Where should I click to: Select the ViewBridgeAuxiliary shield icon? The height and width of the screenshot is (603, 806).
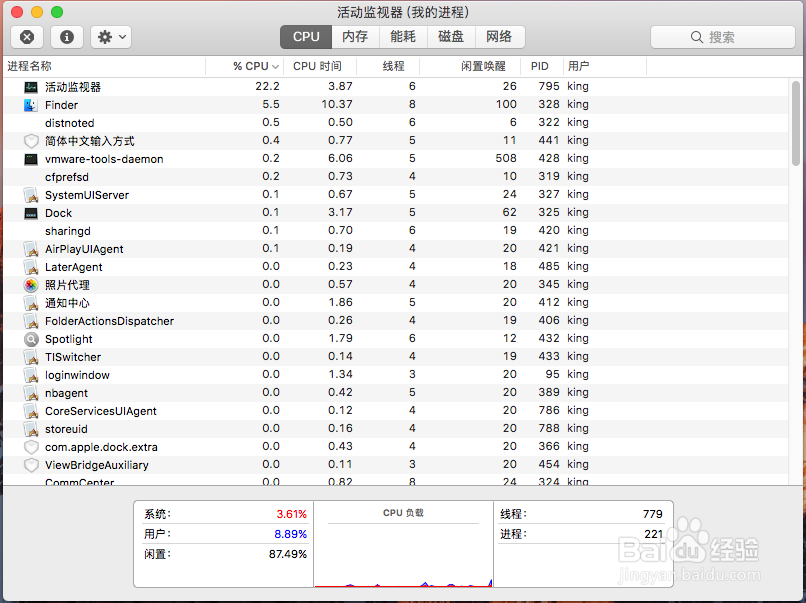pyautogui.click(x=31, y=465)
